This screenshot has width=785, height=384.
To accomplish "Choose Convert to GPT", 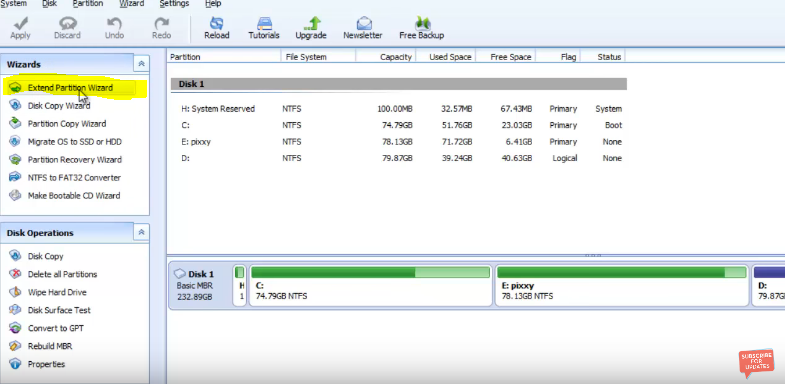I will click(x=56, y=328).
